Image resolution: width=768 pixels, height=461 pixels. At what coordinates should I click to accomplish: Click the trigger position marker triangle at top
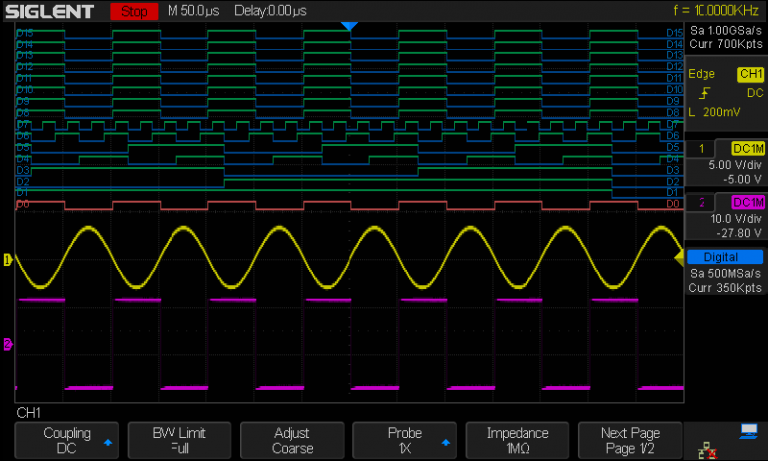[348, 26]
